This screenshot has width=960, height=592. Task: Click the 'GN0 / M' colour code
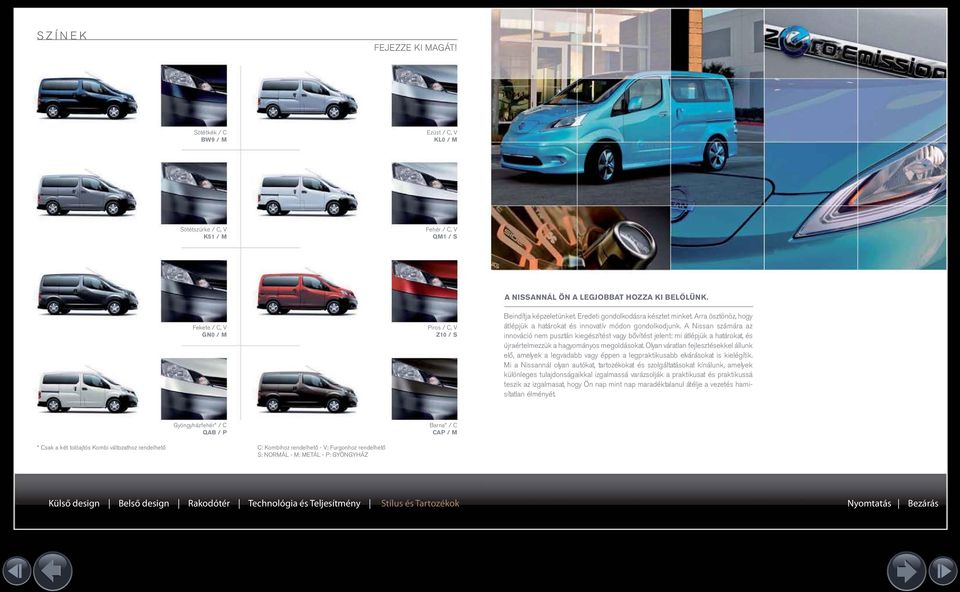click(214, 335)
